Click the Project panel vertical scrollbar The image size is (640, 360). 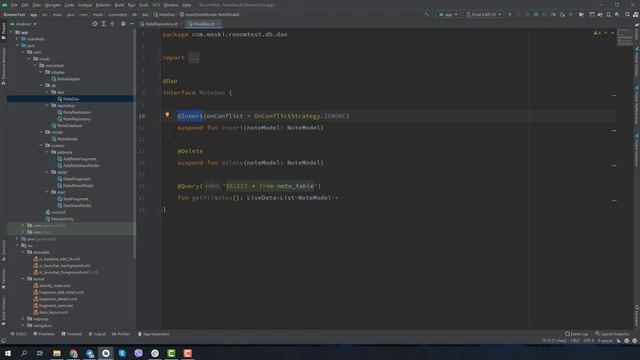(x=134, y=143)
